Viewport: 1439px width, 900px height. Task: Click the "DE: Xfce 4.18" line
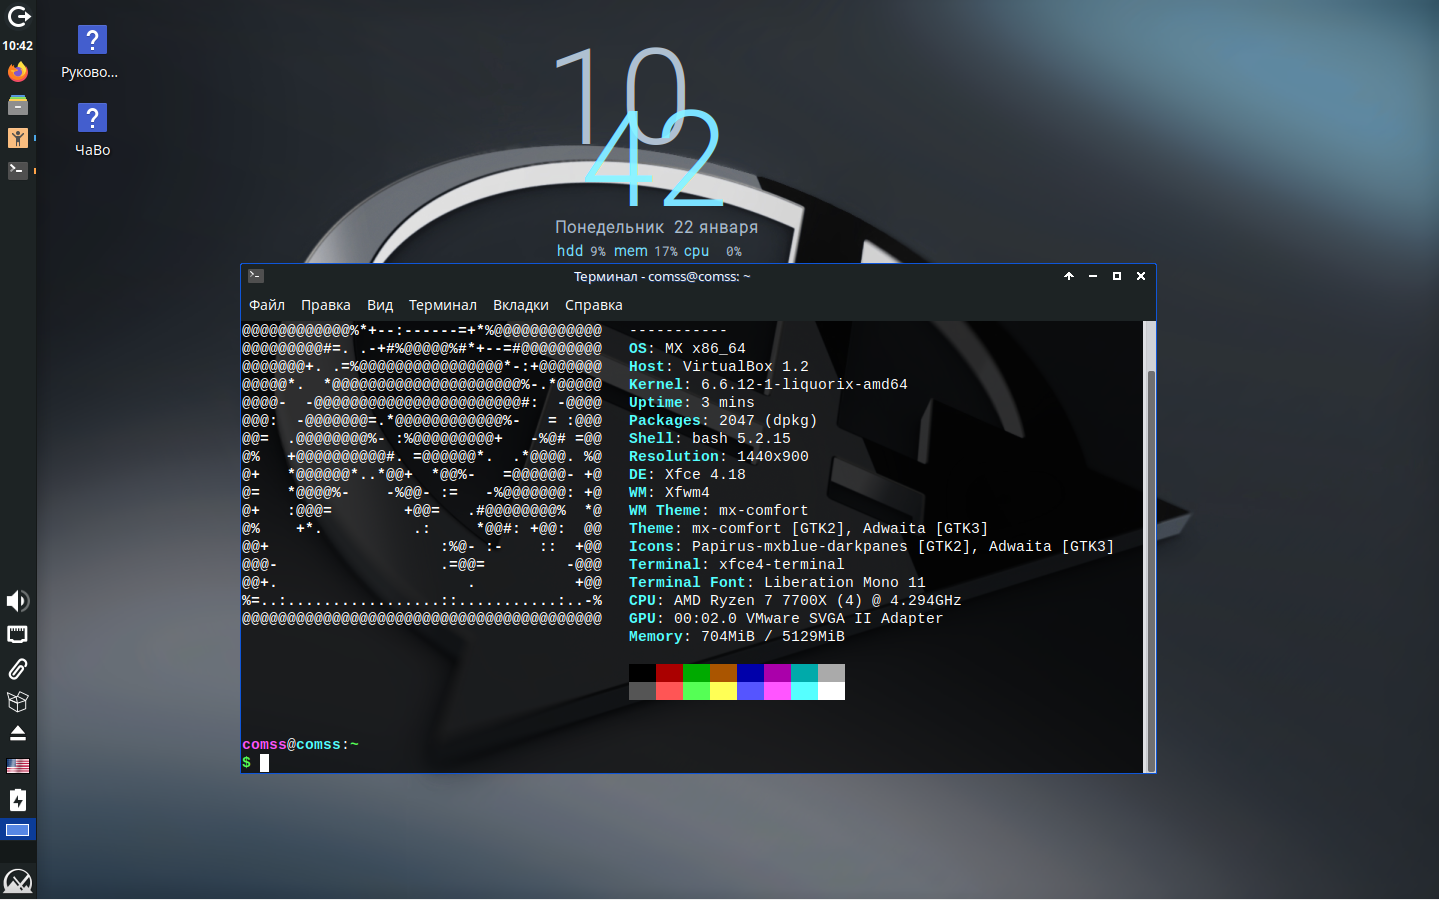coord(687,475)
